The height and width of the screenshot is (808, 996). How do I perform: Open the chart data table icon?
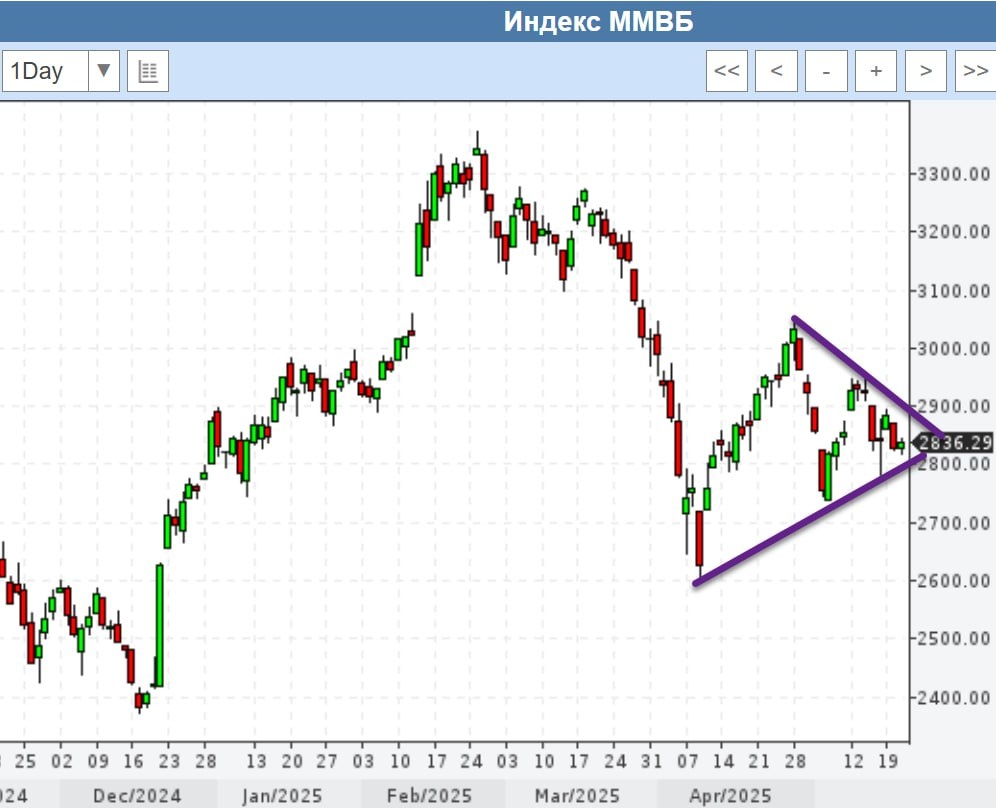click(148, 71)
